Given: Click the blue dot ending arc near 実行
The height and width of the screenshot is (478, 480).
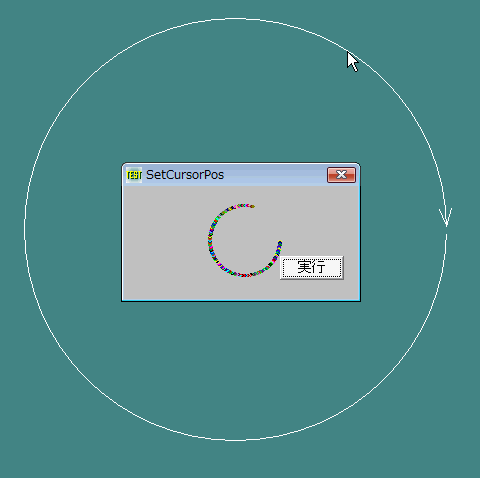Looking at the screenshot, I should tap(280, 243).
